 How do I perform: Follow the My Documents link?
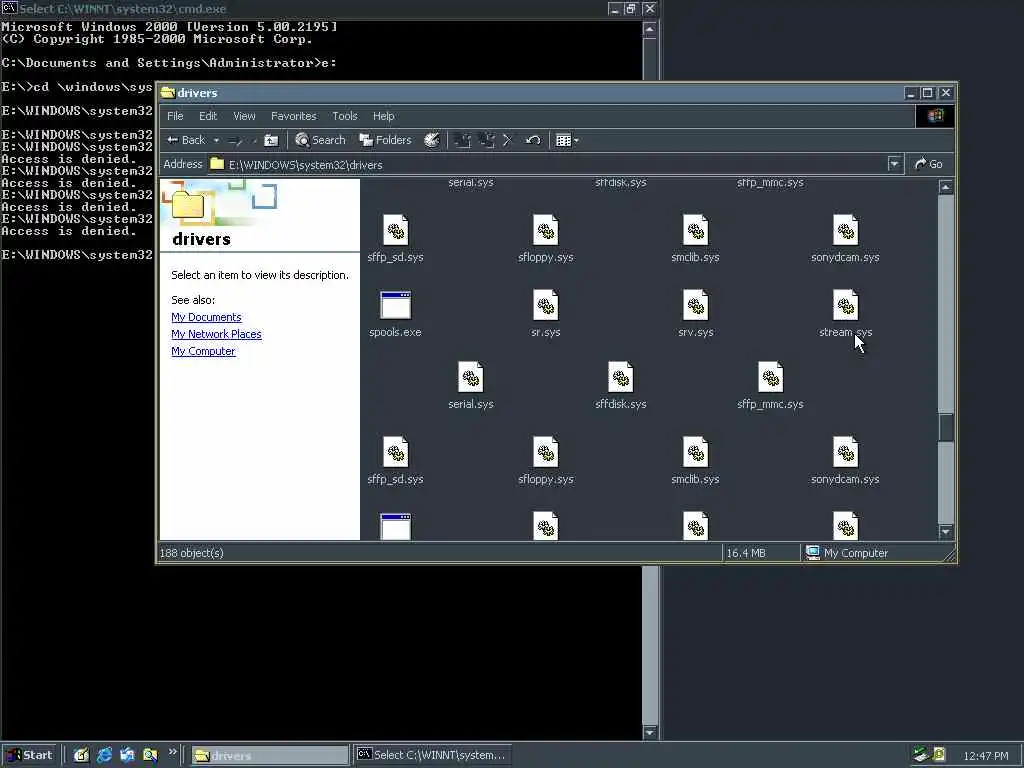click(206, 317)
